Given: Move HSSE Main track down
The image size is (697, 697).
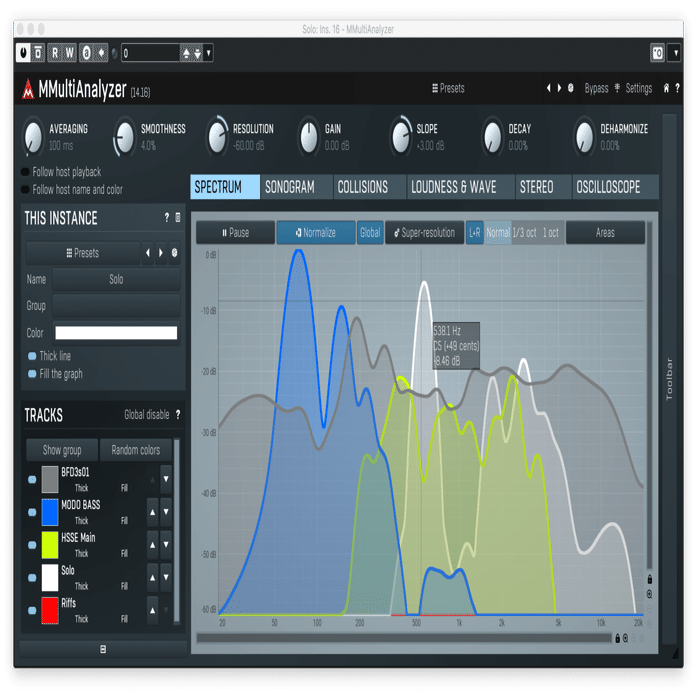Looking at the screenshot, I should pyautogui.click(x=166, y=545).
